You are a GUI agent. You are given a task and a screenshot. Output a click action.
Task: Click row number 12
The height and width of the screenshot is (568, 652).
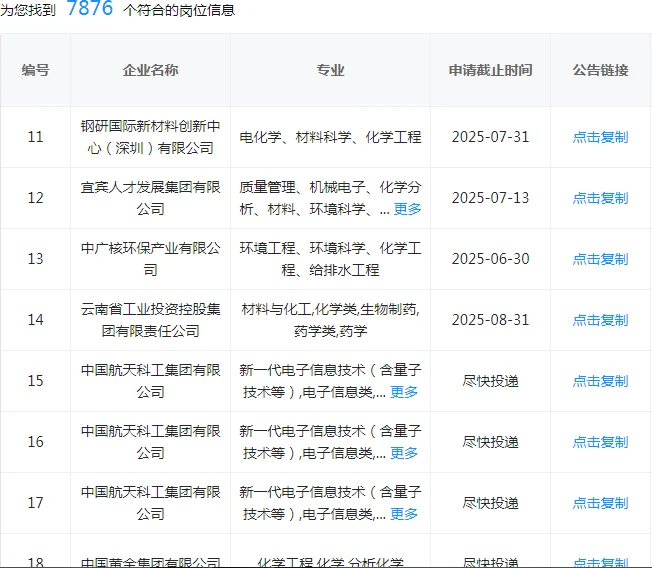(x=35, y=198)
